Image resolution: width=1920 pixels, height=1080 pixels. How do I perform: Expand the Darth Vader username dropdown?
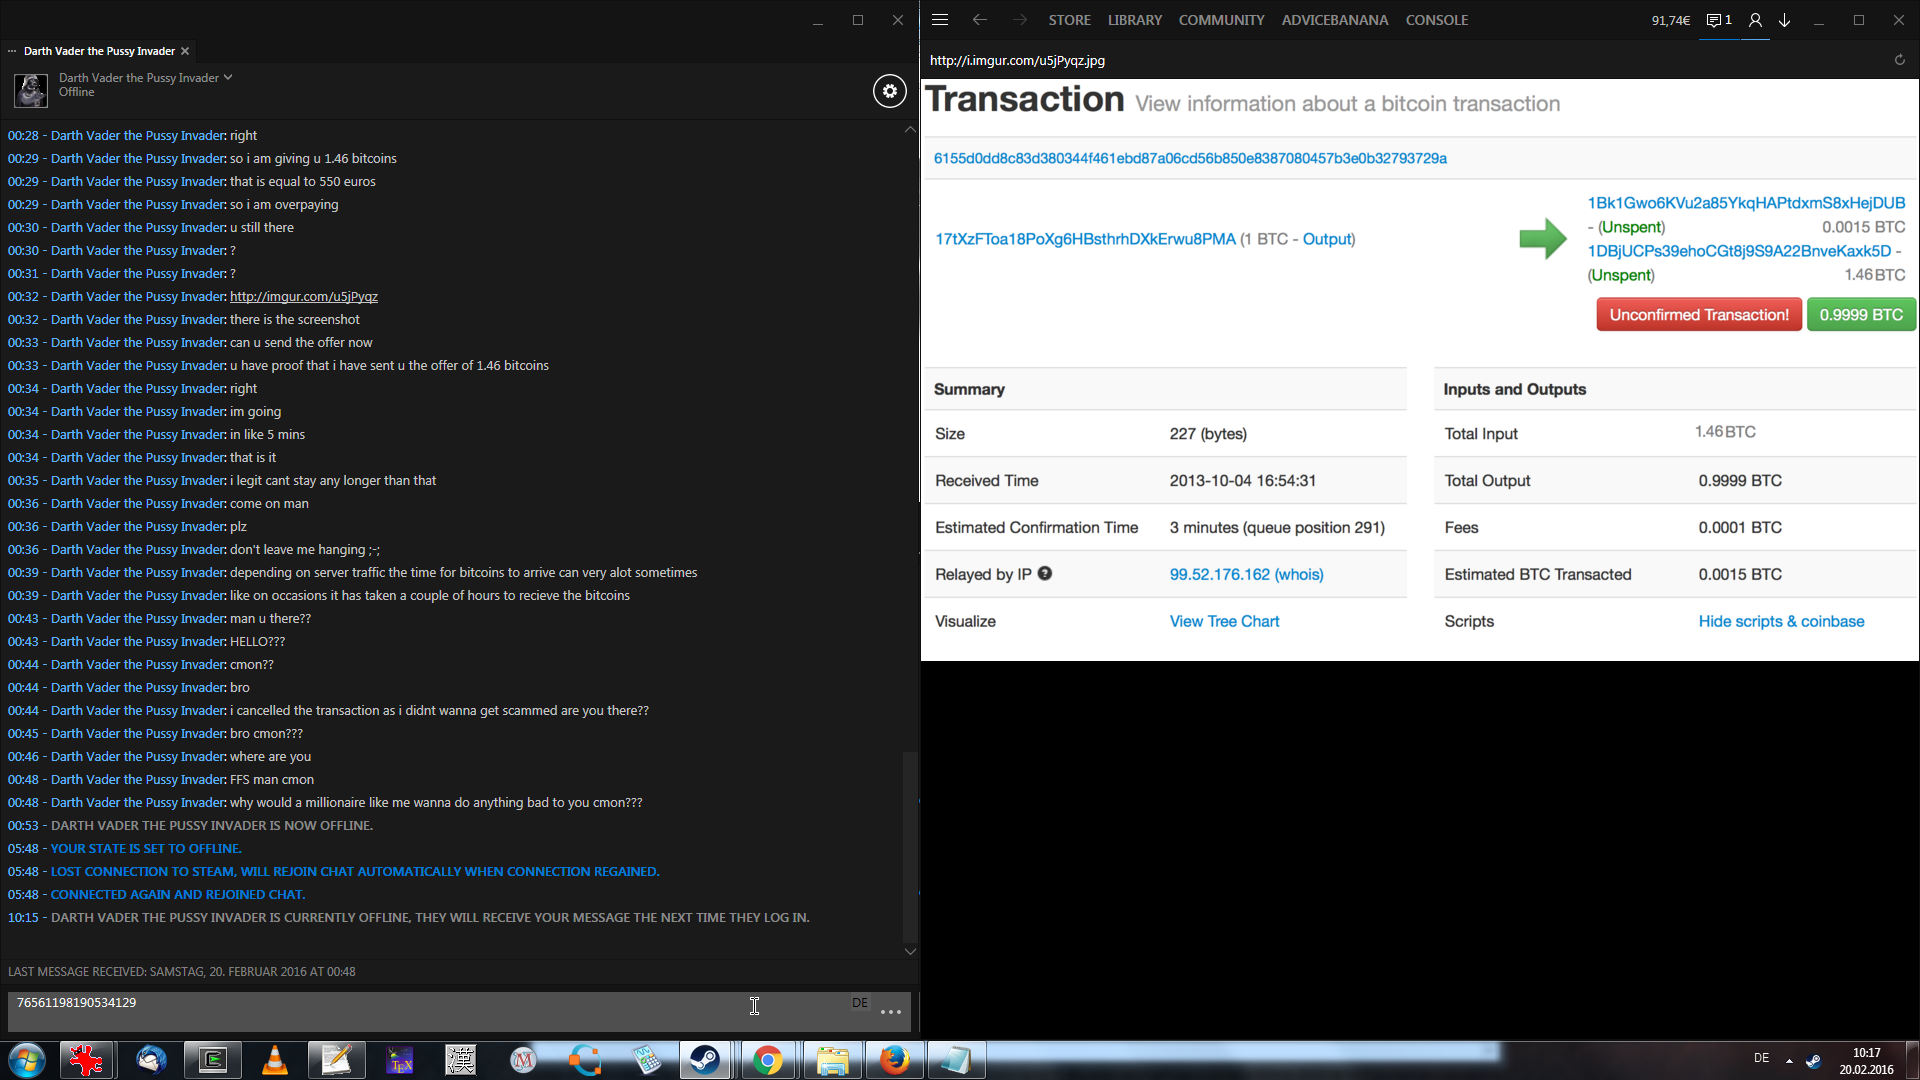point(228,77)
